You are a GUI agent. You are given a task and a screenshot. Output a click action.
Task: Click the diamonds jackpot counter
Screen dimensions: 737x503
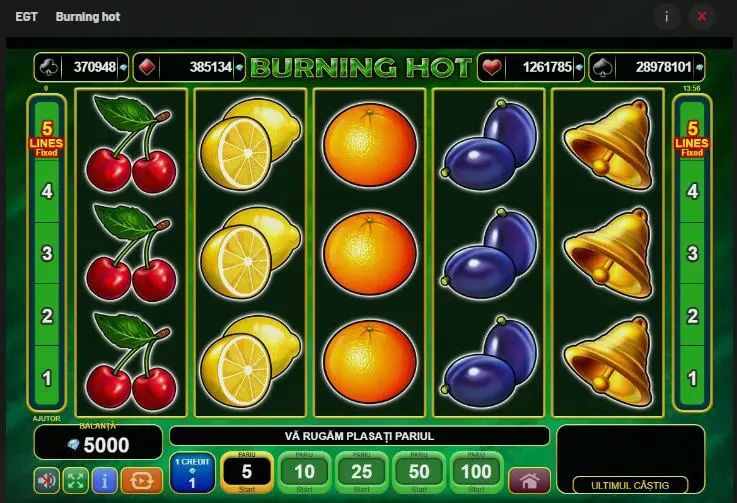tap(189, 67)
